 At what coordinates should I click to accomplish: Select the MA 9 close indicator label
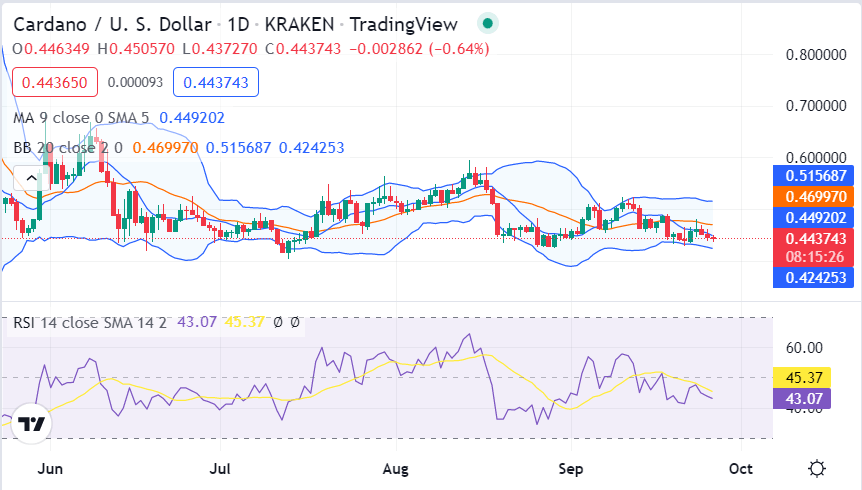tap(81, 118)
